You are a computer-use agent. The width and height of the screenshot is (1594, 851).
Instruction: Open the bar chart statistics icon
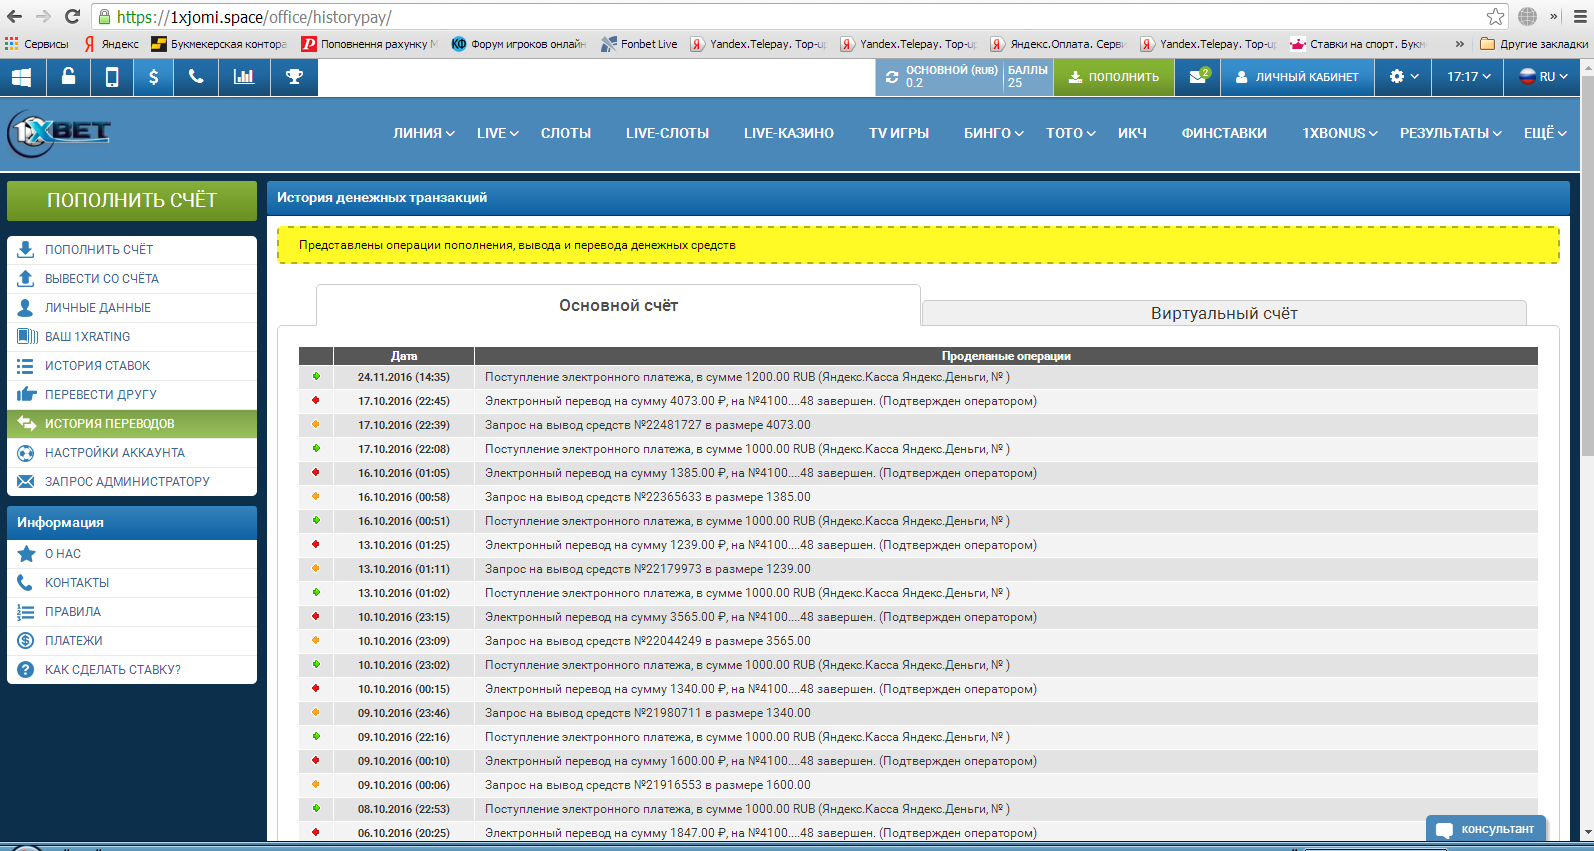tap(244, 77)
